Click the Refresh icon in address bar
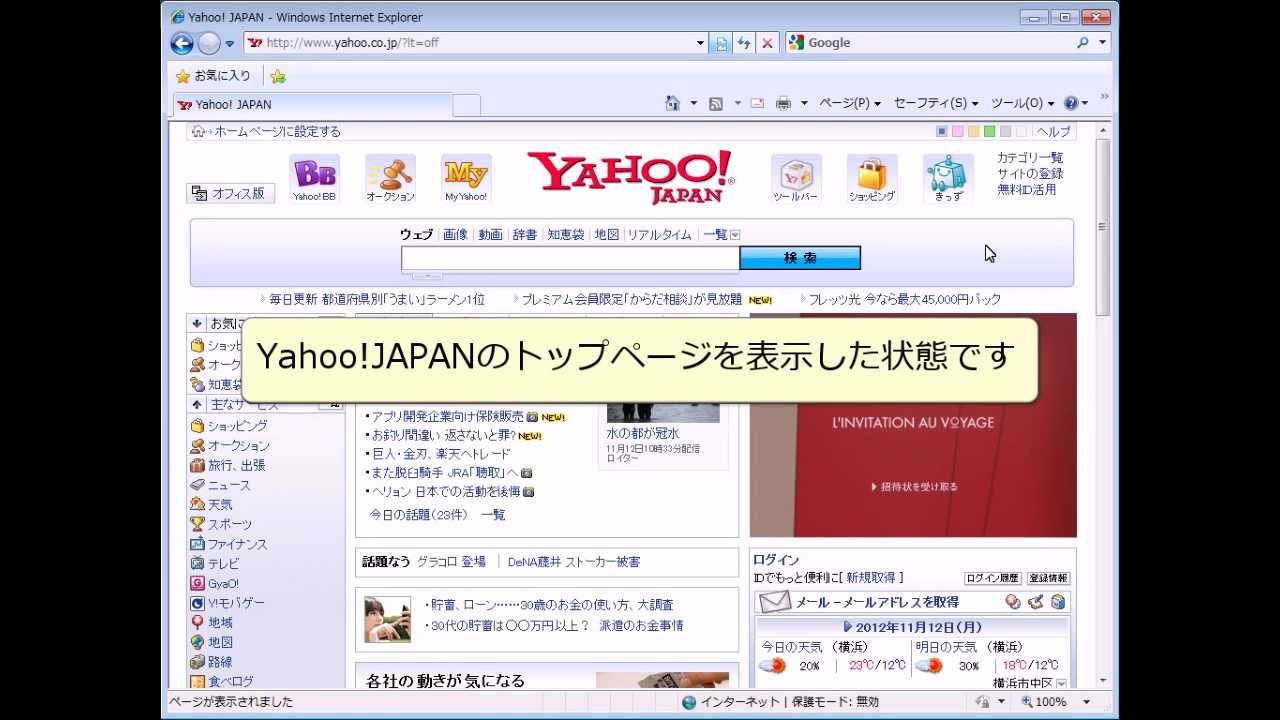This screenshot has width=1280, height=720. [744, 43]
